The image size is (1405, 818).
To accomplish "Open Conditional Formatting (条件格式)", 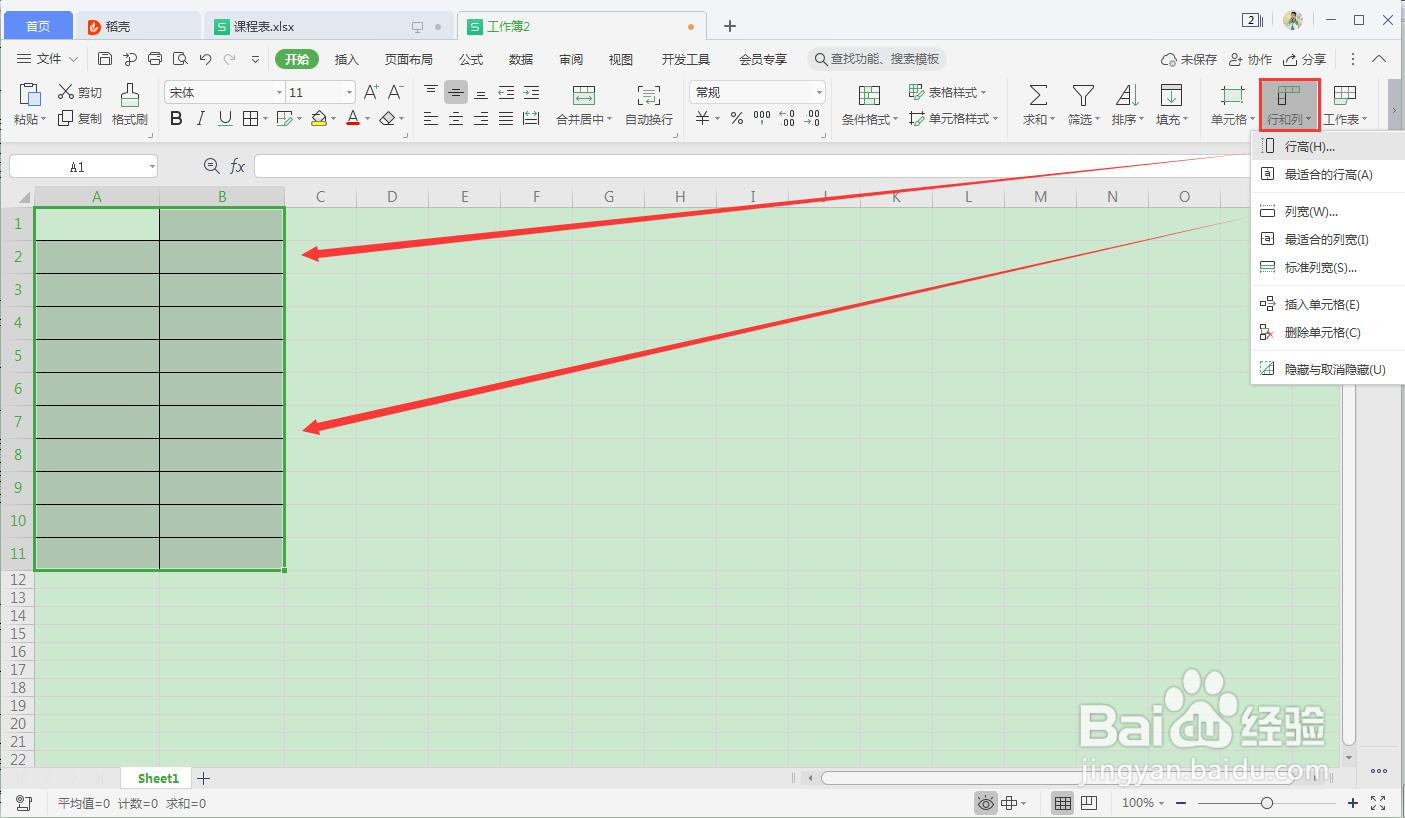I will pyautogui.click(x=866, y=104).
